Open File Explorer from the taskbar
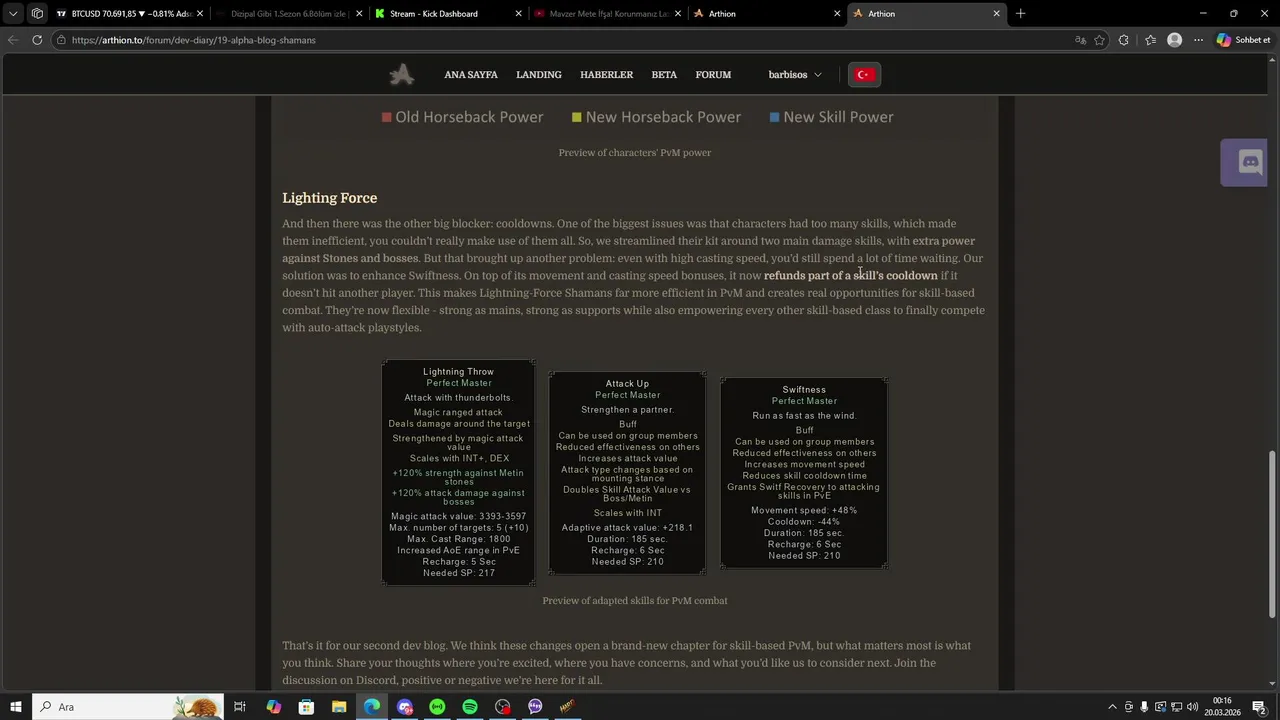1280x720 pixels. [339, 707]
